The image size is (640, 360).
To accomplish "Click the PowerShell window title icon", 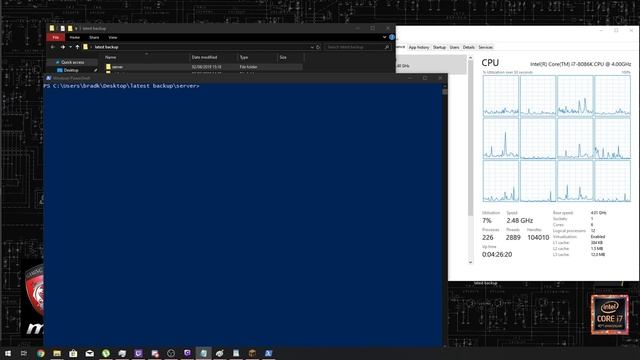I will tap(49, 78).
